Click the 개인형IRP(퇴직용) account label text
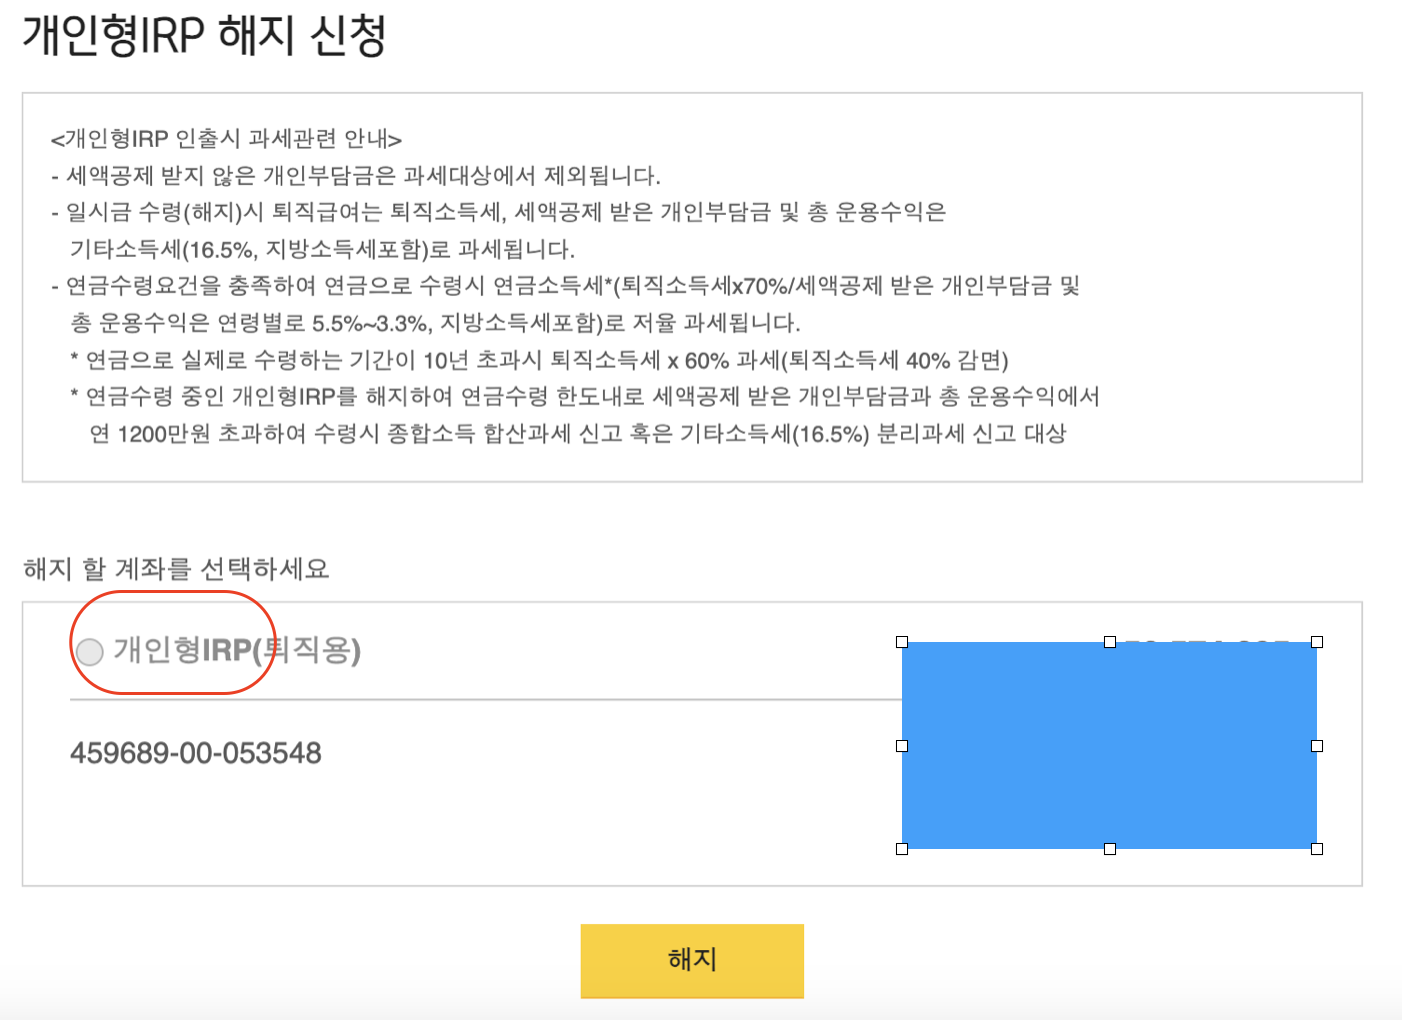Image resolution: width=1402 pixels, height=1020 pixels. tap(237, 650)
